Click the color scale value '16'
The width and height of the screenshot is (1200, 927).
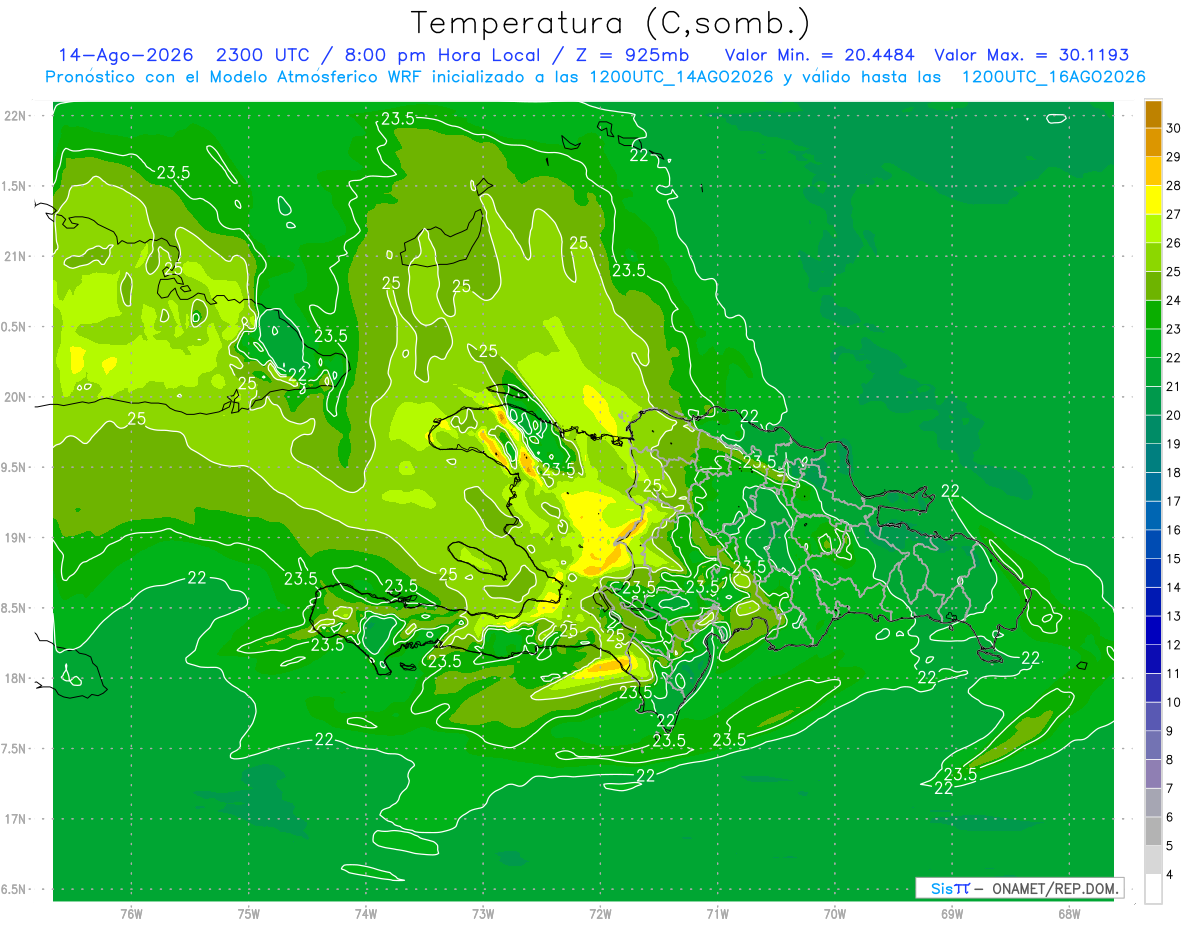(x=1174, y=530)
